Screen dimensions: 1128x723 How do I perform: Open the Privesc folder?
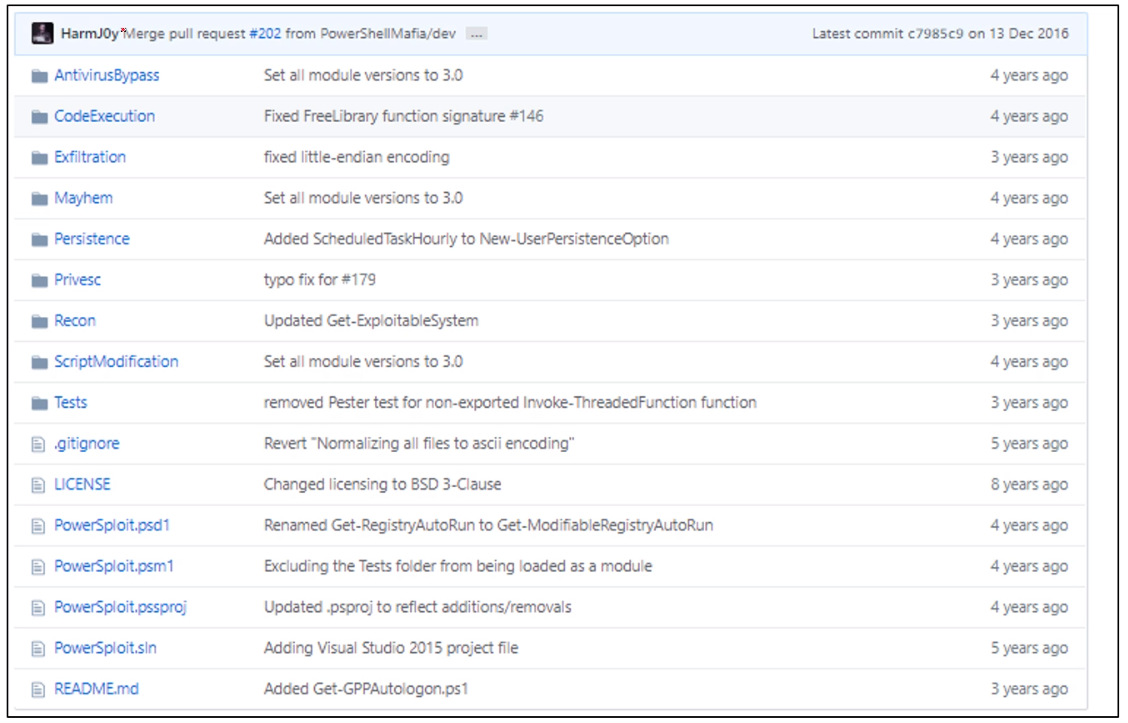pyautogui.click(x=78, y=281)
